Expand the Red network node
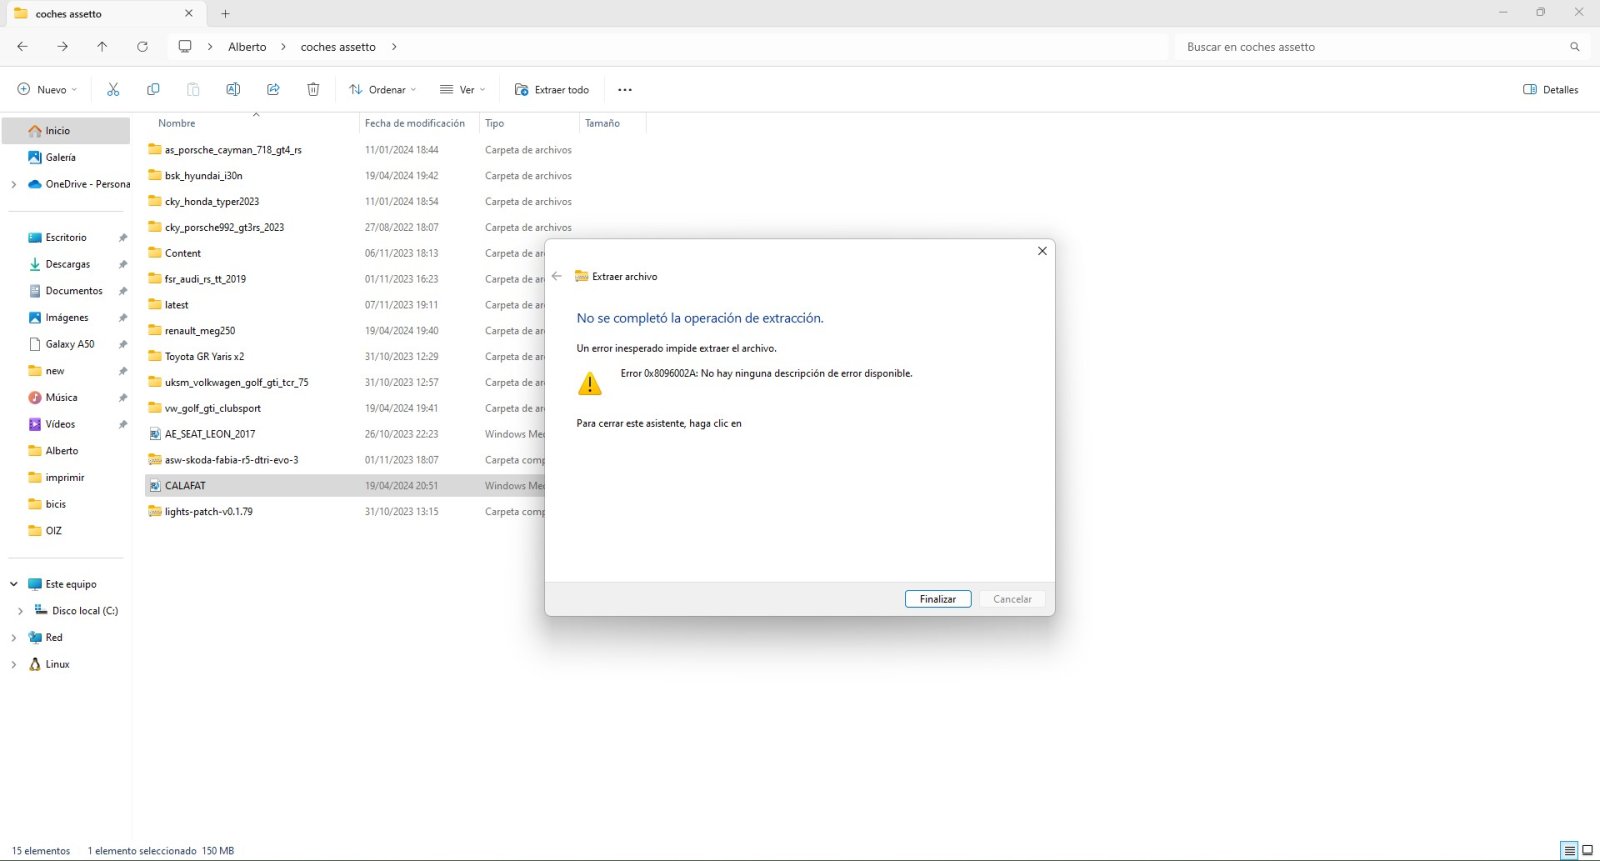 (13, 638)
